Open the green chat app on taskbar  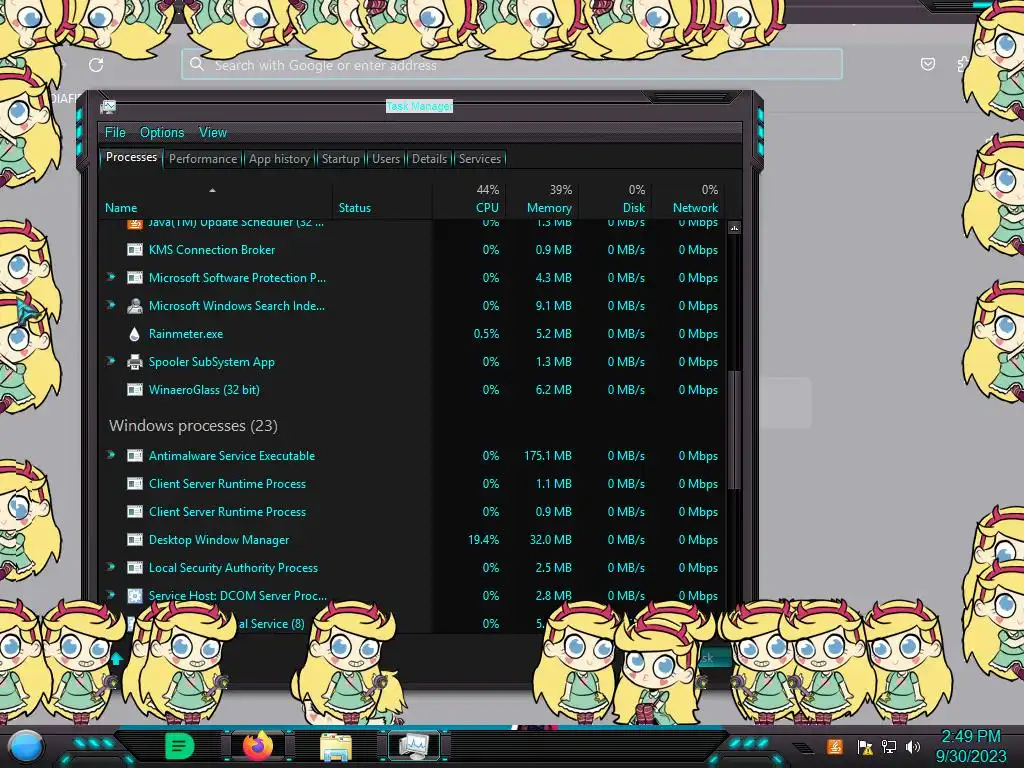pos(179,746)
